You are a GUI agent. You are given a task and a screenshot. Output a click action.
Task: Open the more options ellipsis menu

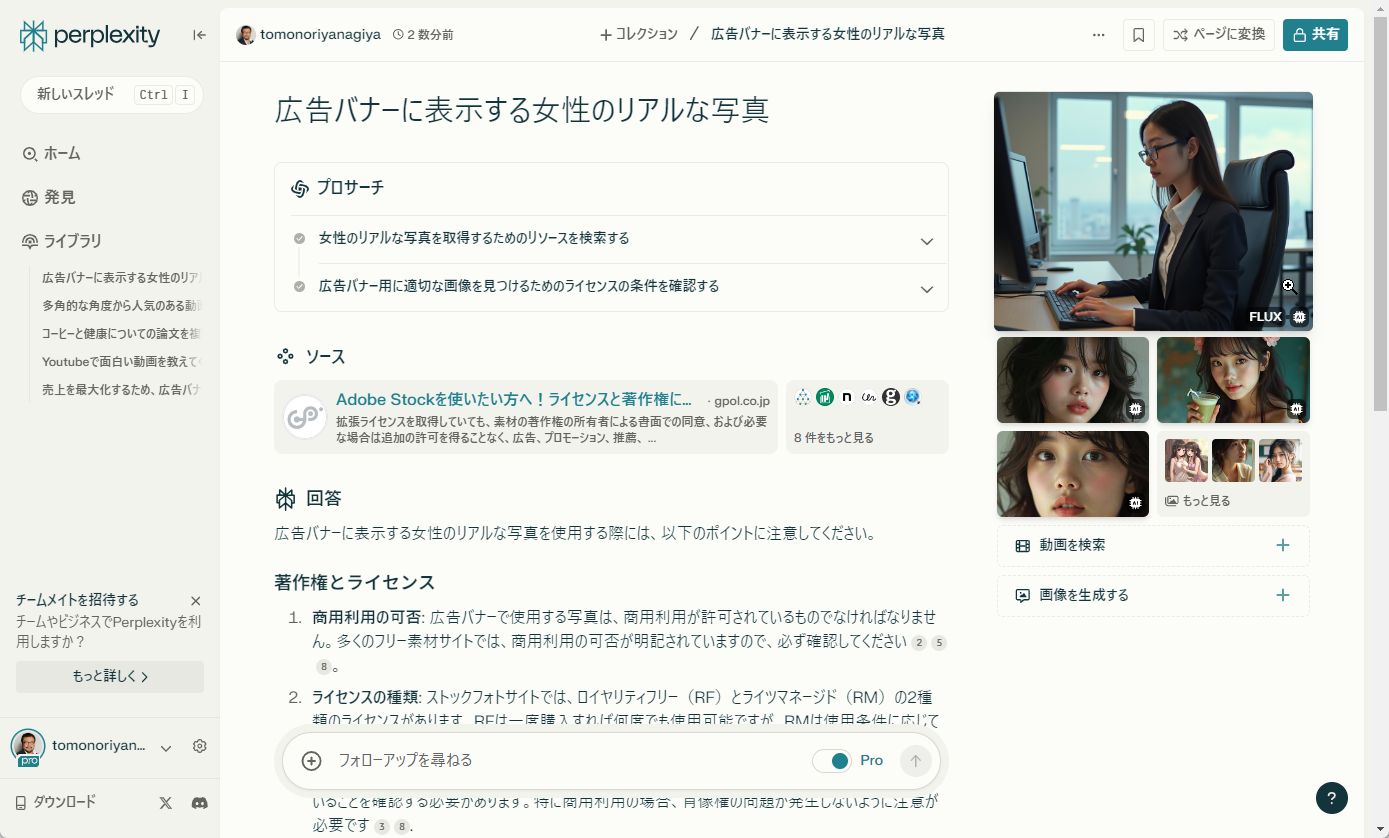tap(1099, 34)
